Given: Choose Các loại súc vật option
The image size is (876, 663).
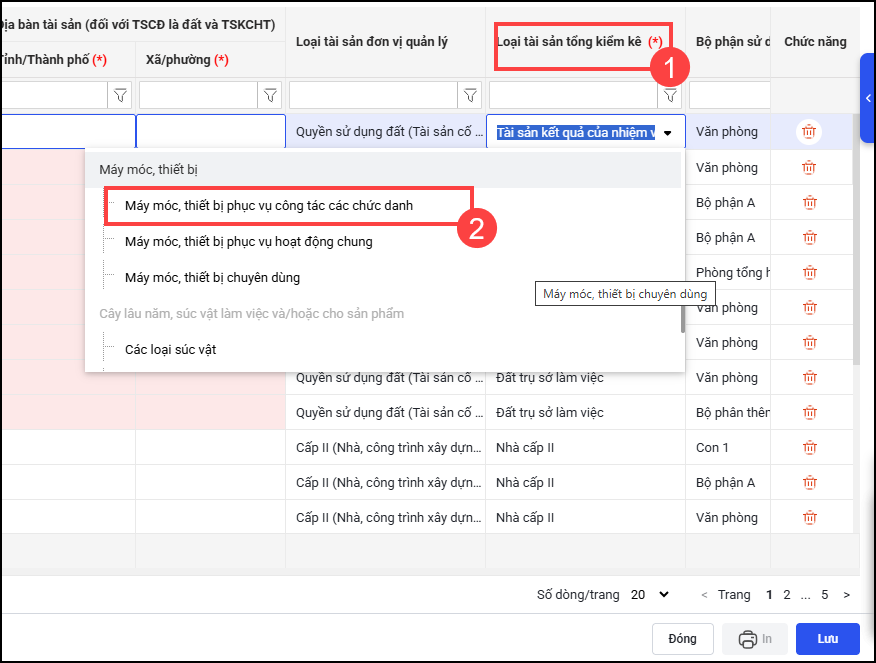Looking at the screenshot, I should (170, 349).
